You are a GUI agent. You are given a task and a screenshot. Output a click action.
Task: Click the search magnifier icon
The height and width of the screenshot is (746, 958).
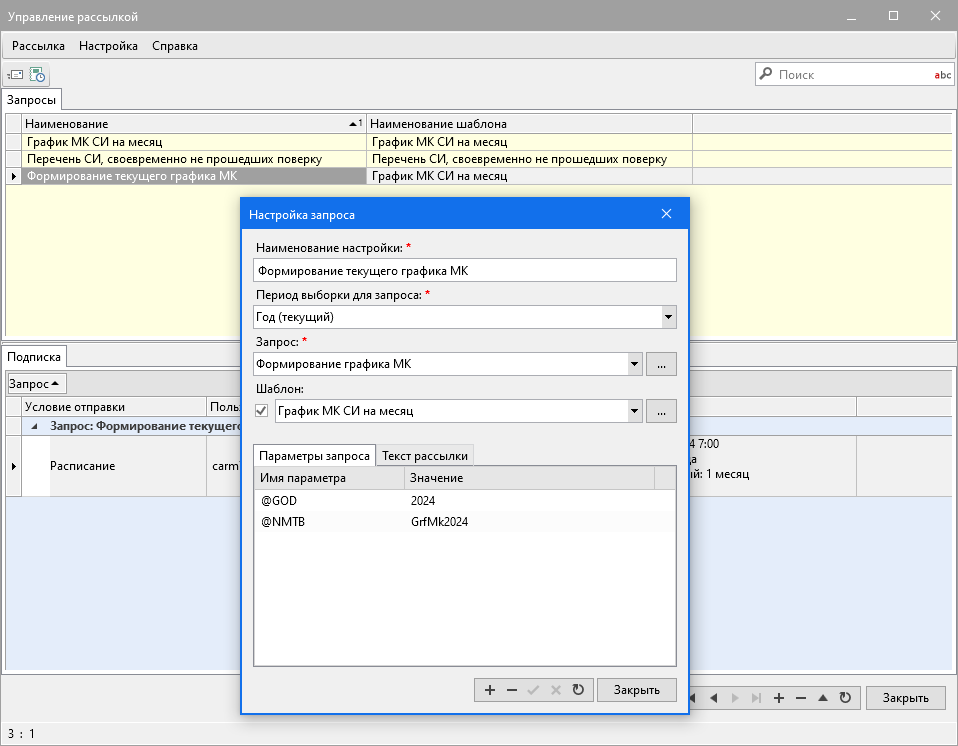point(766,74)
